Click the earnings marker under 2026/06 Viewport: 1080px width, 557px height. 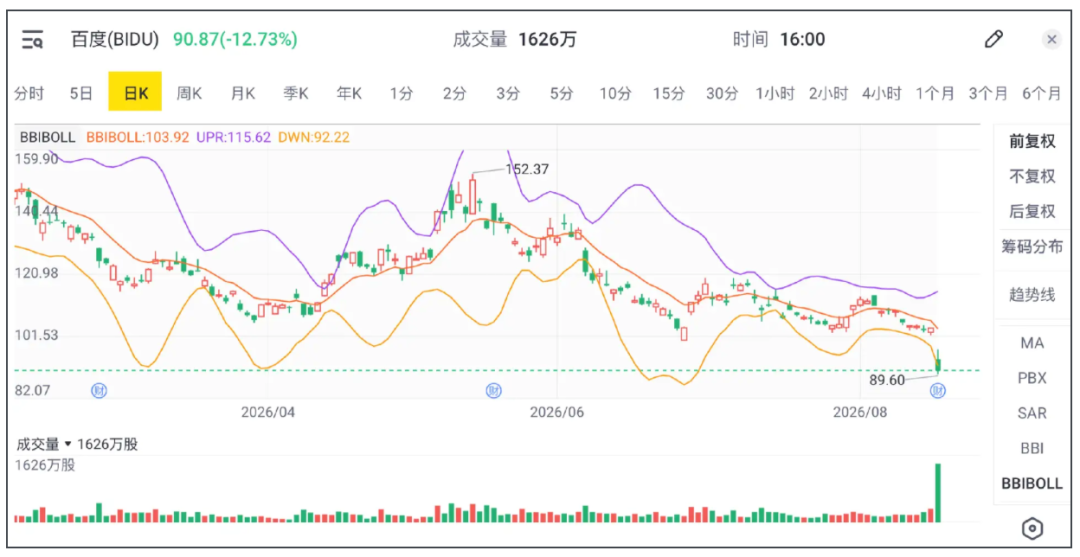tap(493, 391)
